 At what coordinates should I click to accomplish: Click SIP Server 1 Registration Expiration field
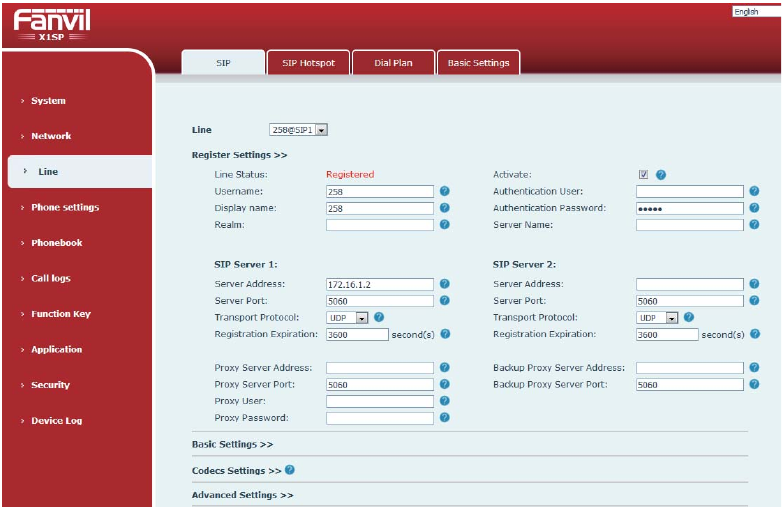(x=357, y=335)
